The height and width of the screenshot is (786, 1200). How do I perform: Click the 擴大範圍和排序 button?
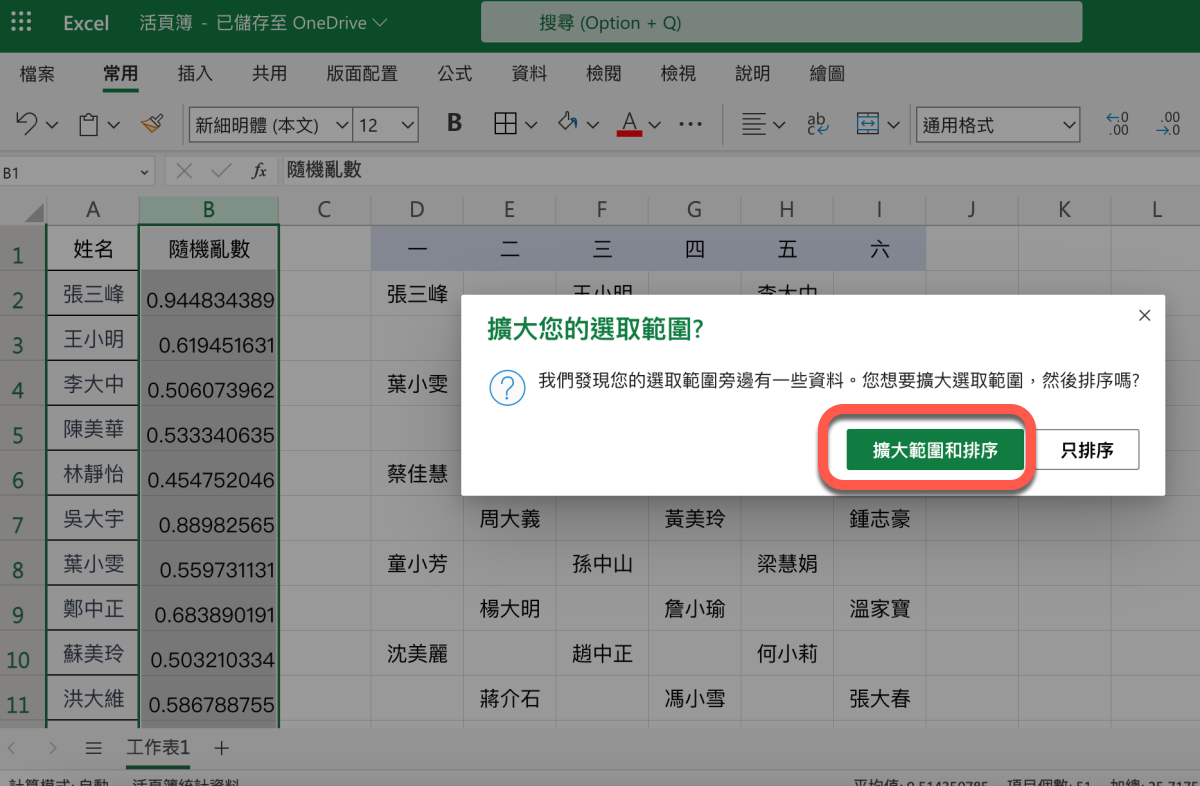[935, 450]
